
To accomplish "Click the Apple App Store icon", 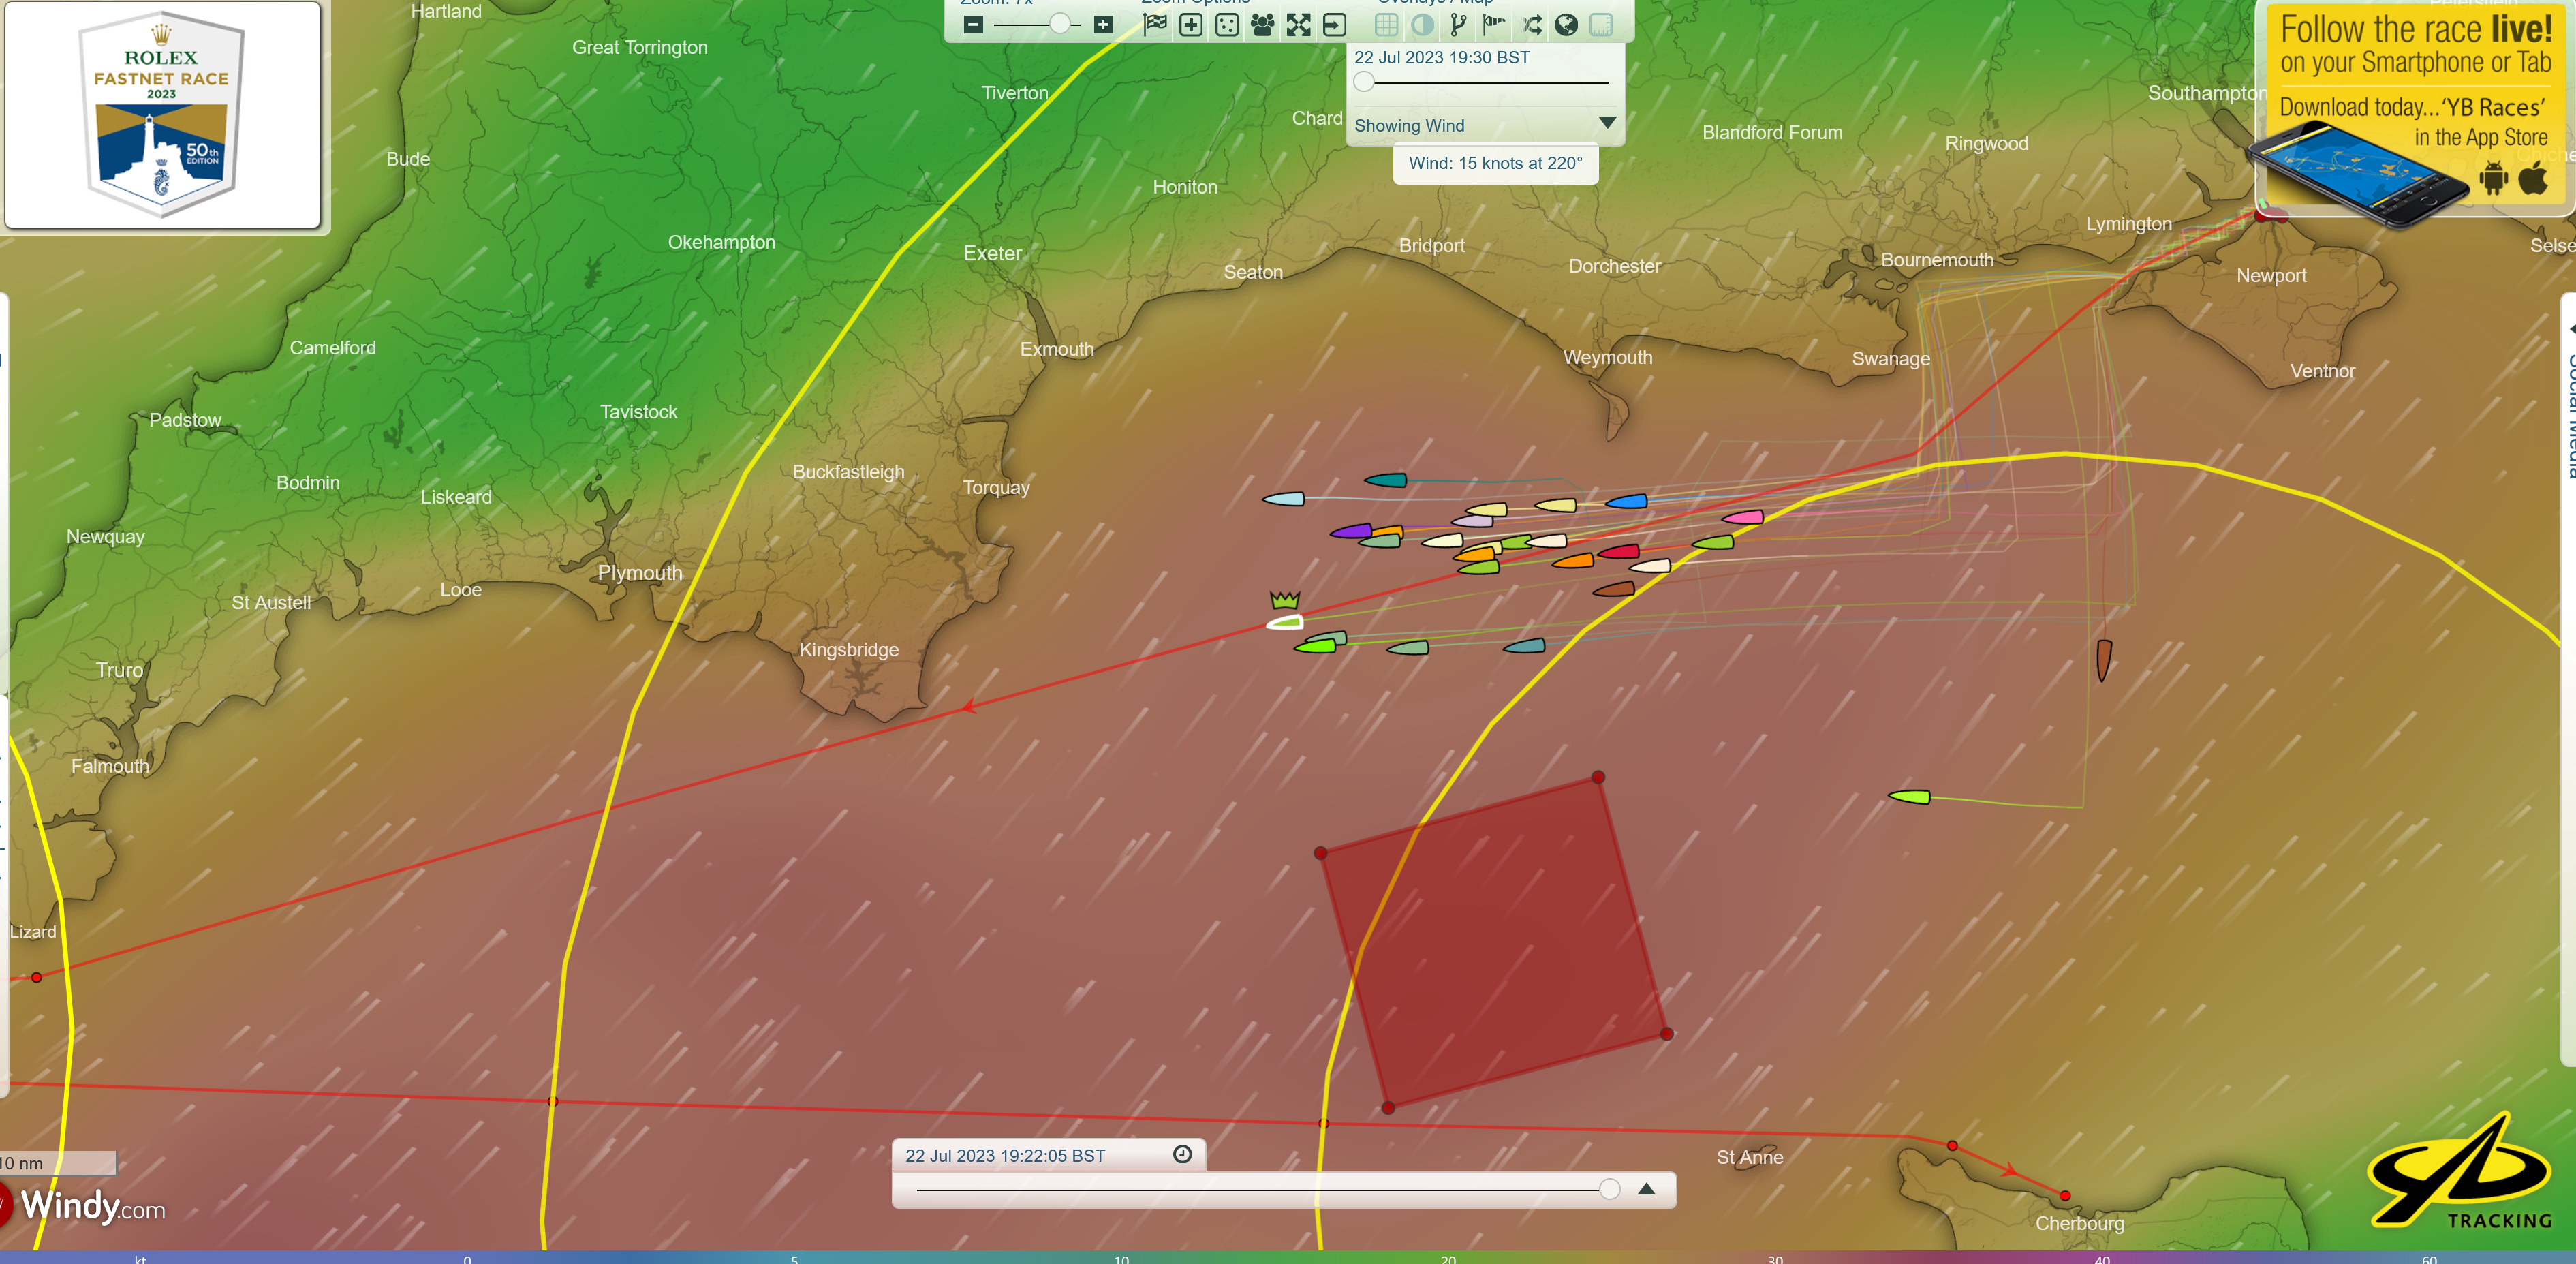I will coord(2534,179).
